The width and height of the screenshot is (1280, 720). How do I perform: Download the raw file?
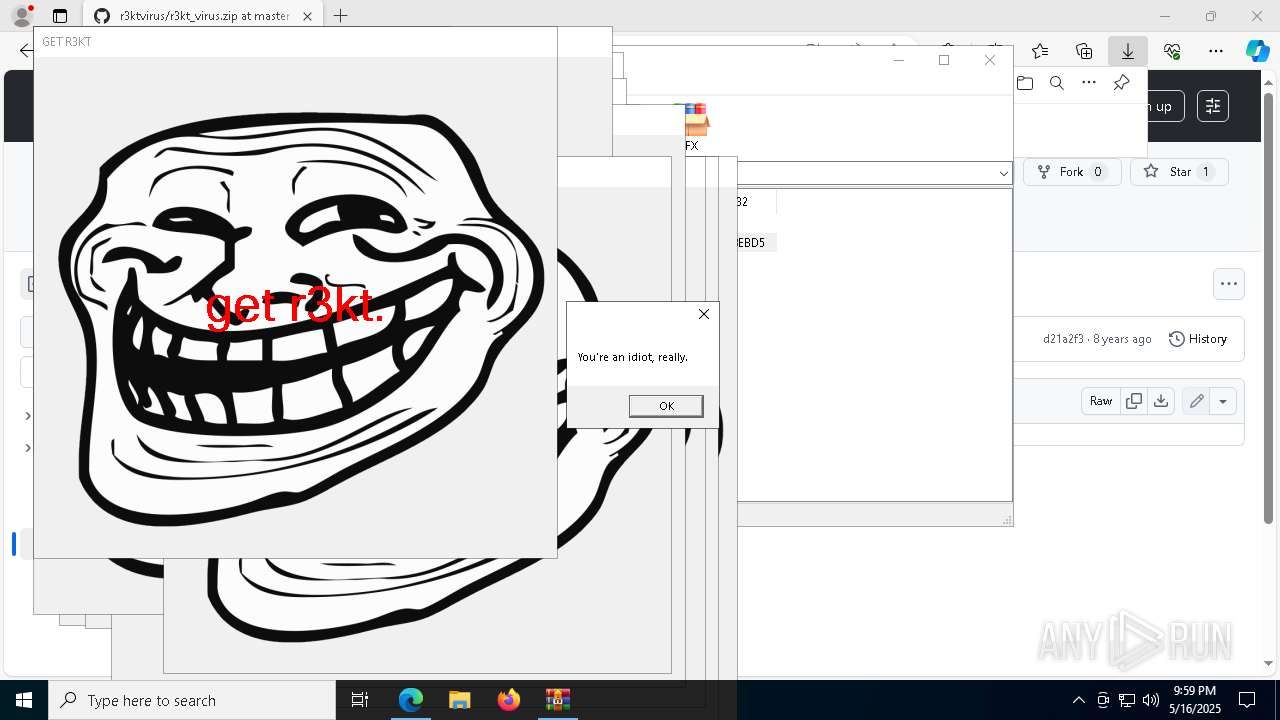coord(1161,401)
